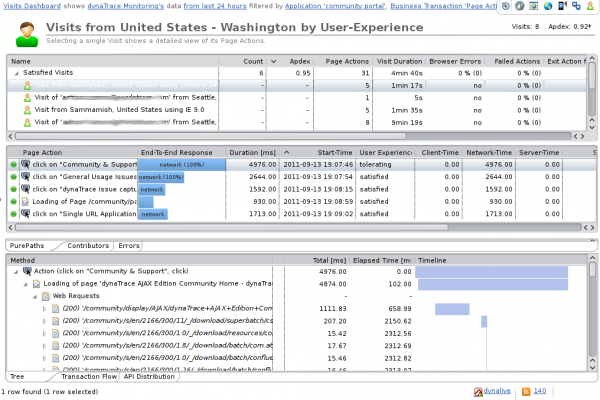This screenshot has height=400, width=600.
Task: Click the large green user avatar beside the title
Action: pos(27,34)
